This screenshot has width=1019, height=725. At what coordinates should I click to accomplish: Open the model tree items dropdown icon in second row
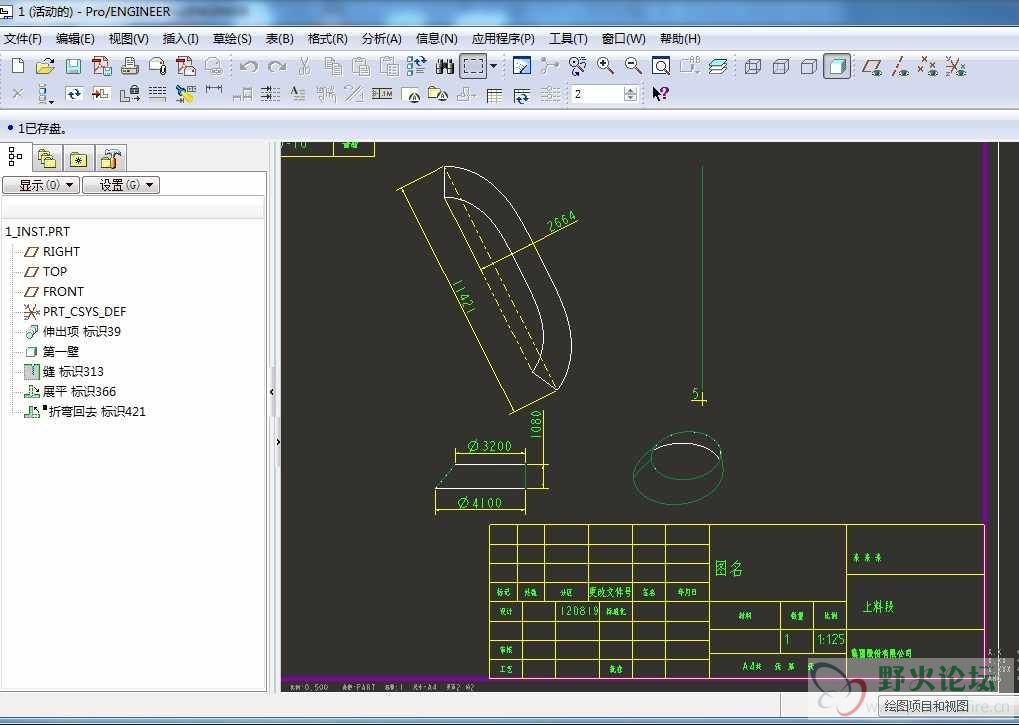45,94
